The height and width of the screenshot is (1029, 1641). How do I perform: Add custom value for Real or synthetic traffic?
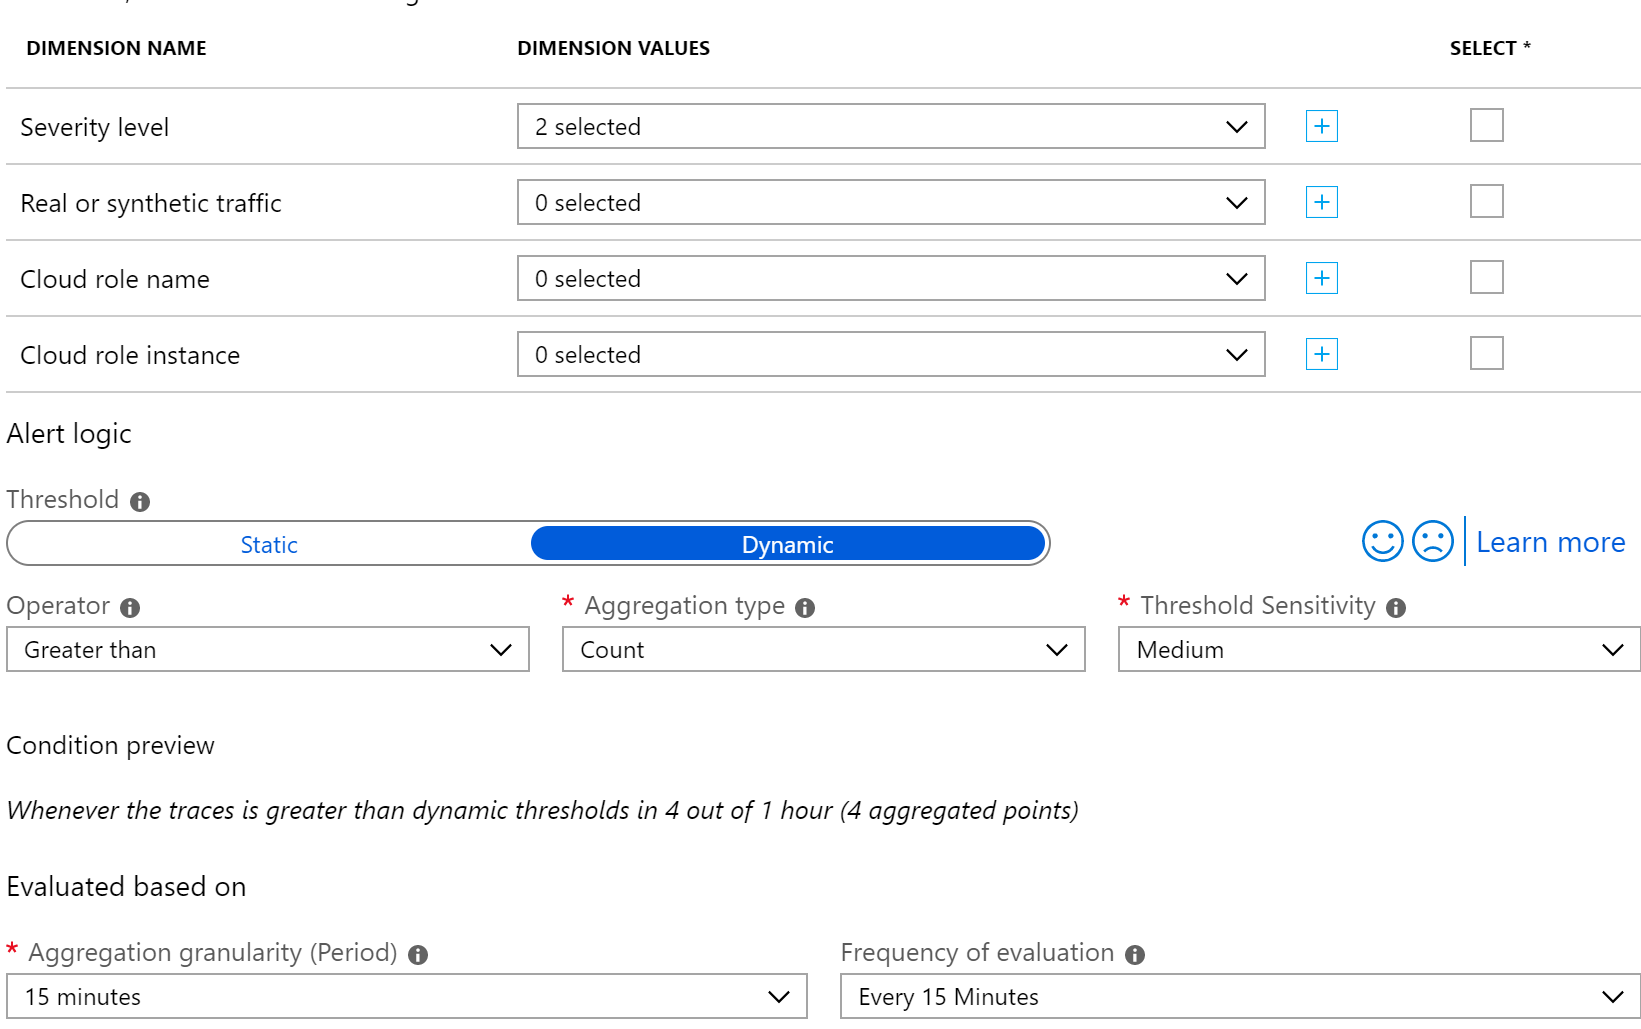click(1321, 202)
